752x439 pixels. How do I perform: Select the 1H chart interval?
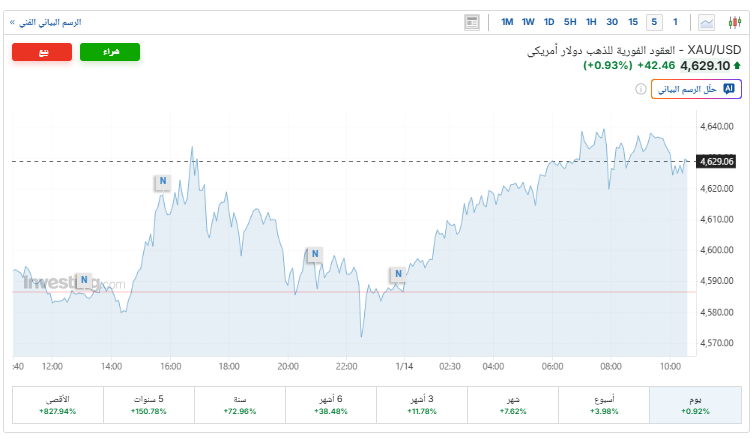click(591, 22)
